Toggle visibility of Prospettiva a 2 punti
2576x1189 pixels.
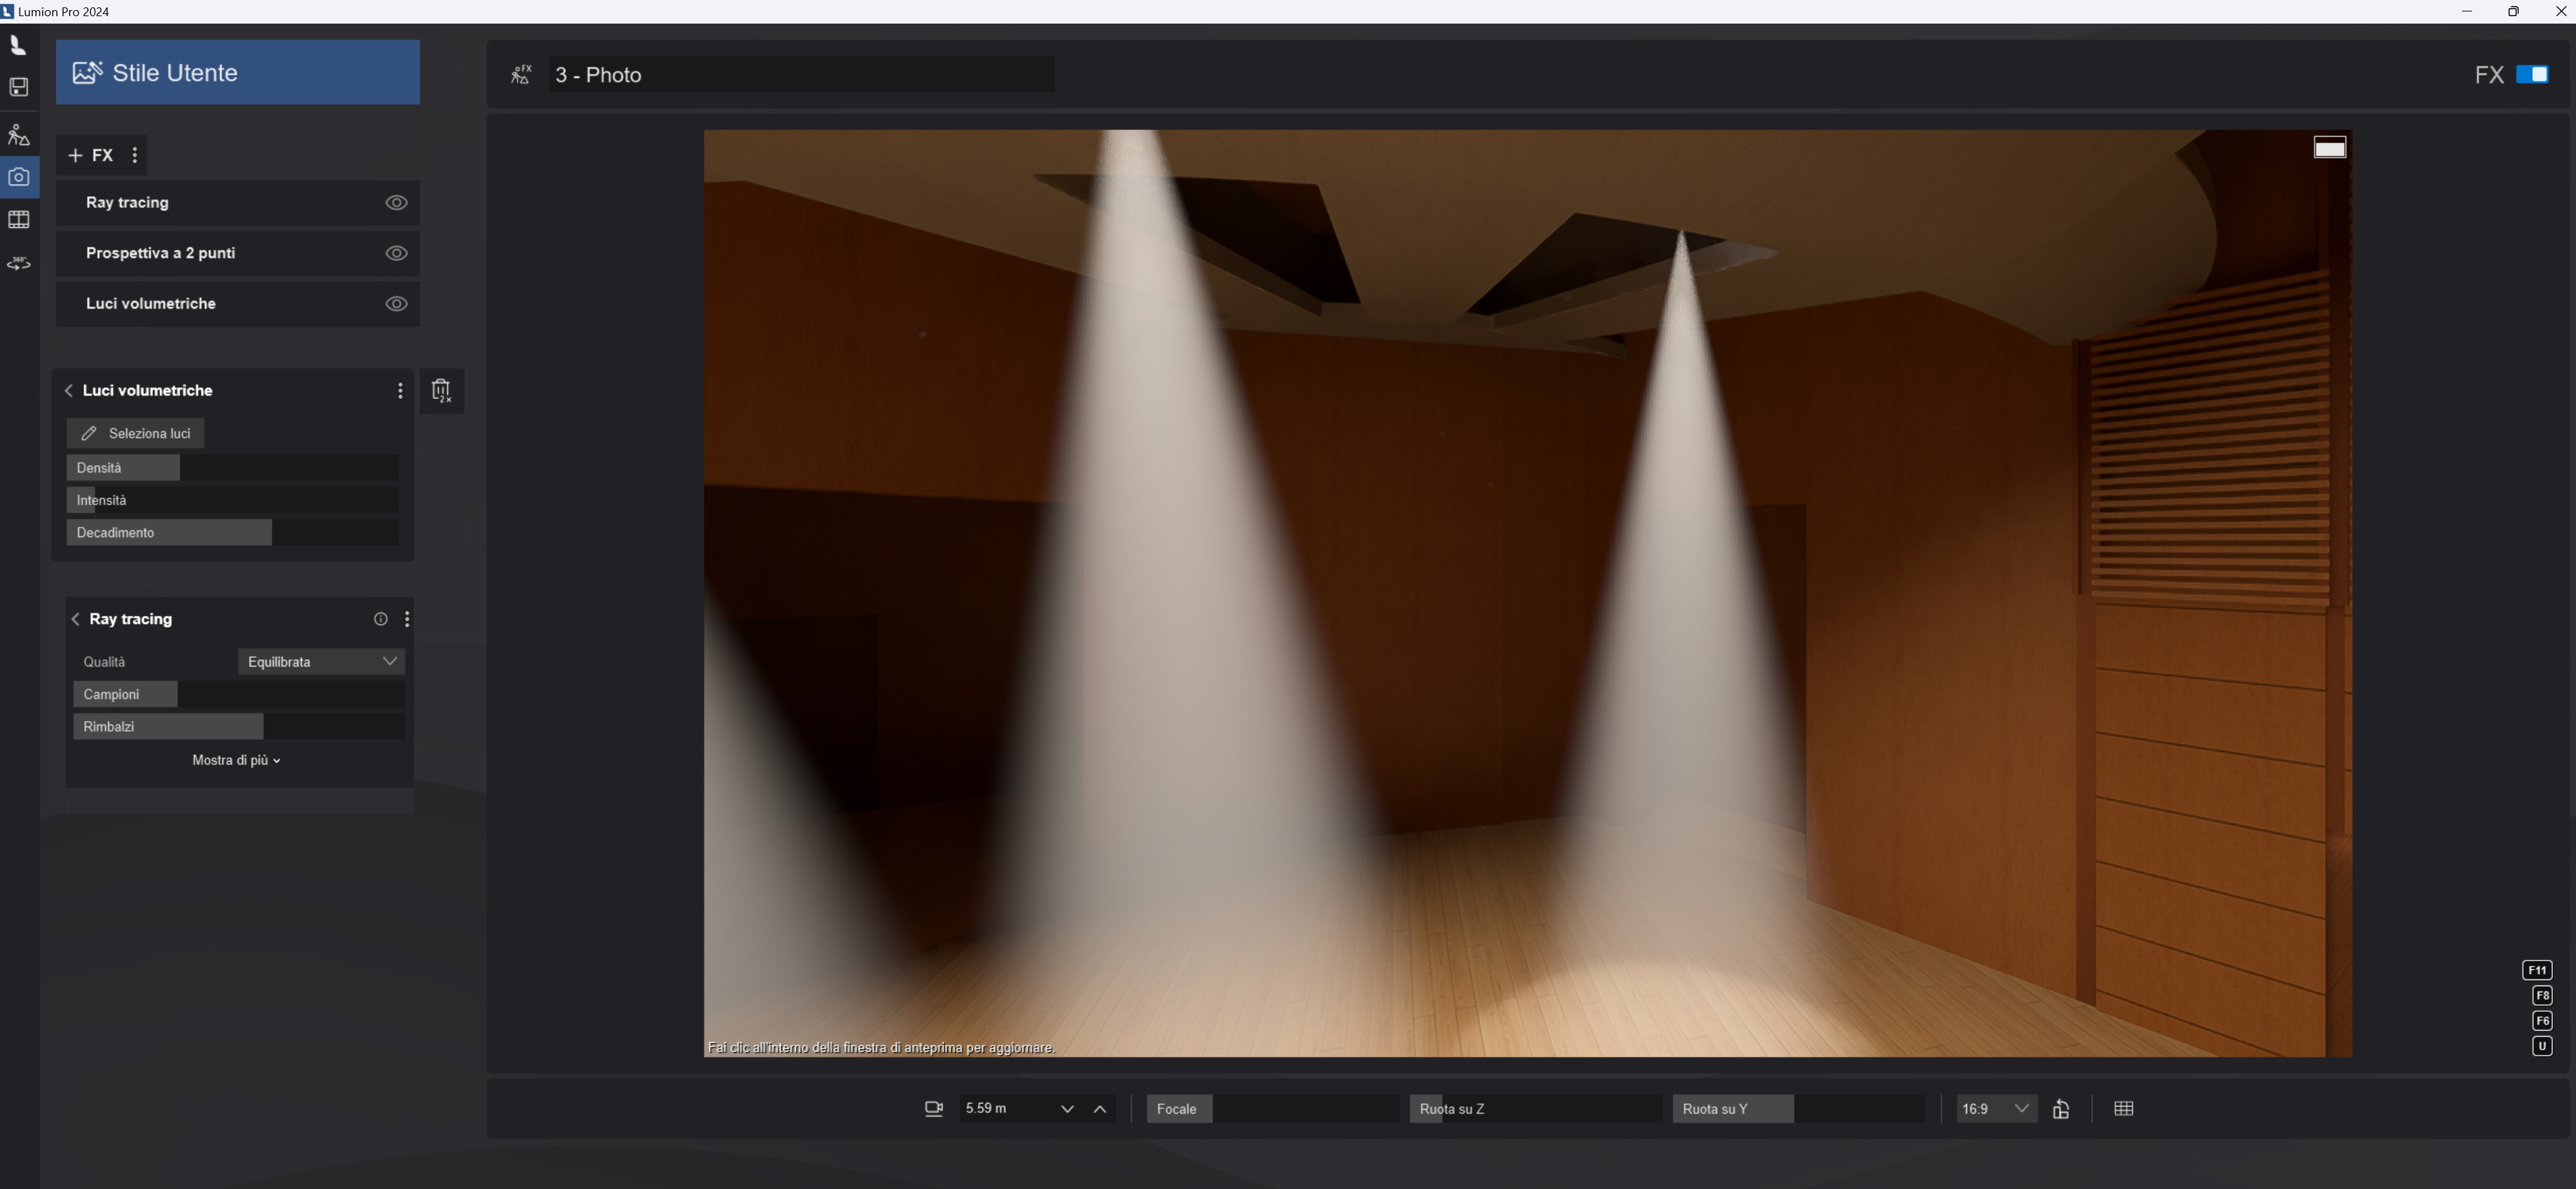(397, 253)
